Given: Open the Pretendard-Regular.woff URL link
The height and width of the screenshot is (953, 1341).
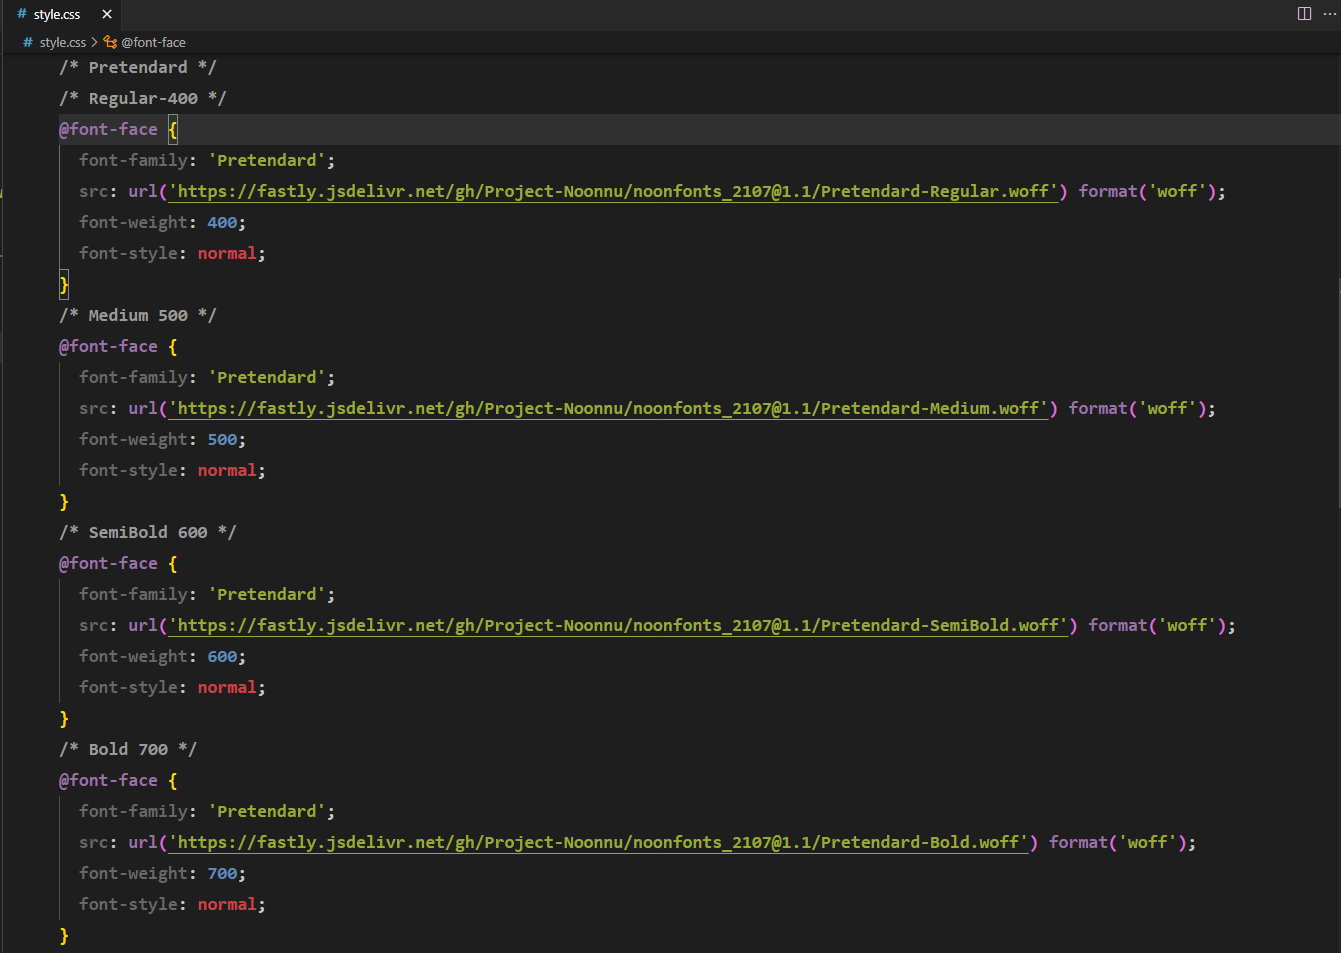Looking at the screenshot, I should point(613,191).
